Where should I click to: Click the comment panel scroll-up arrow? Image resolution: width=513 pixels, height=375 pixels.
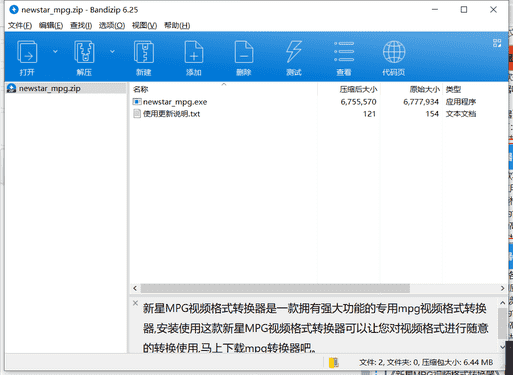(x=502, y=303)
